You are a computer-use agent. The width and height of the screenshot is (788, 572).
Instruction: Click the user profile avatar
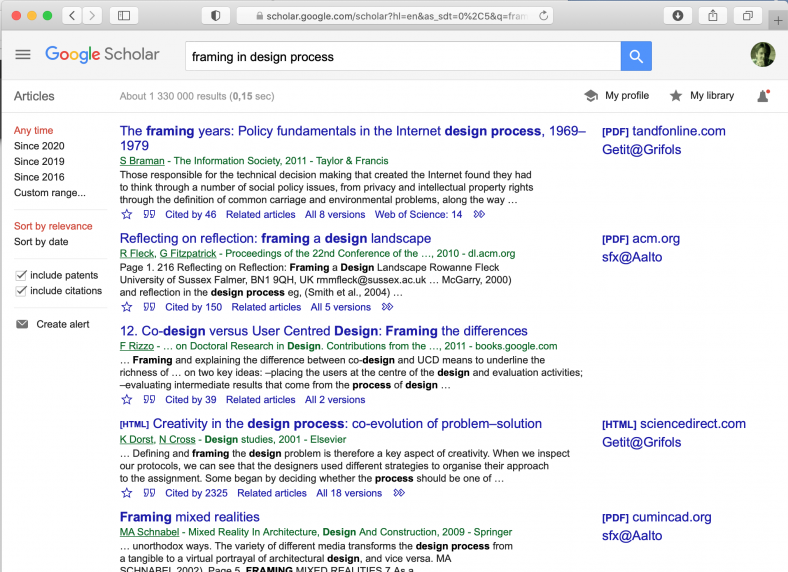point(762,55)
